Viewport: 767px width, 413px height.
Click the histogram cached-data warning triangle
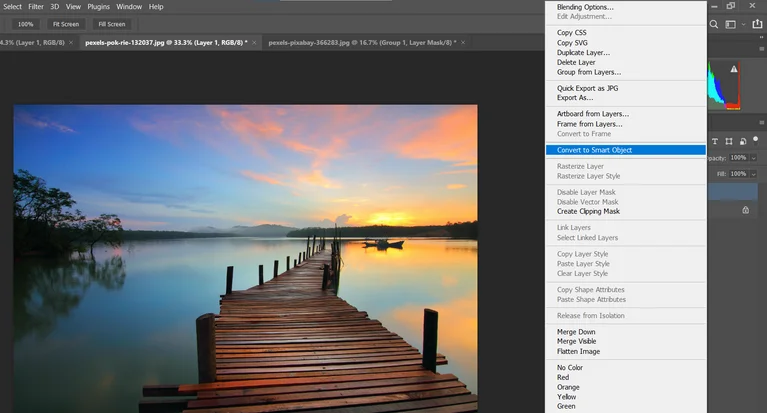pyautogui.click(x=734, y=69)
